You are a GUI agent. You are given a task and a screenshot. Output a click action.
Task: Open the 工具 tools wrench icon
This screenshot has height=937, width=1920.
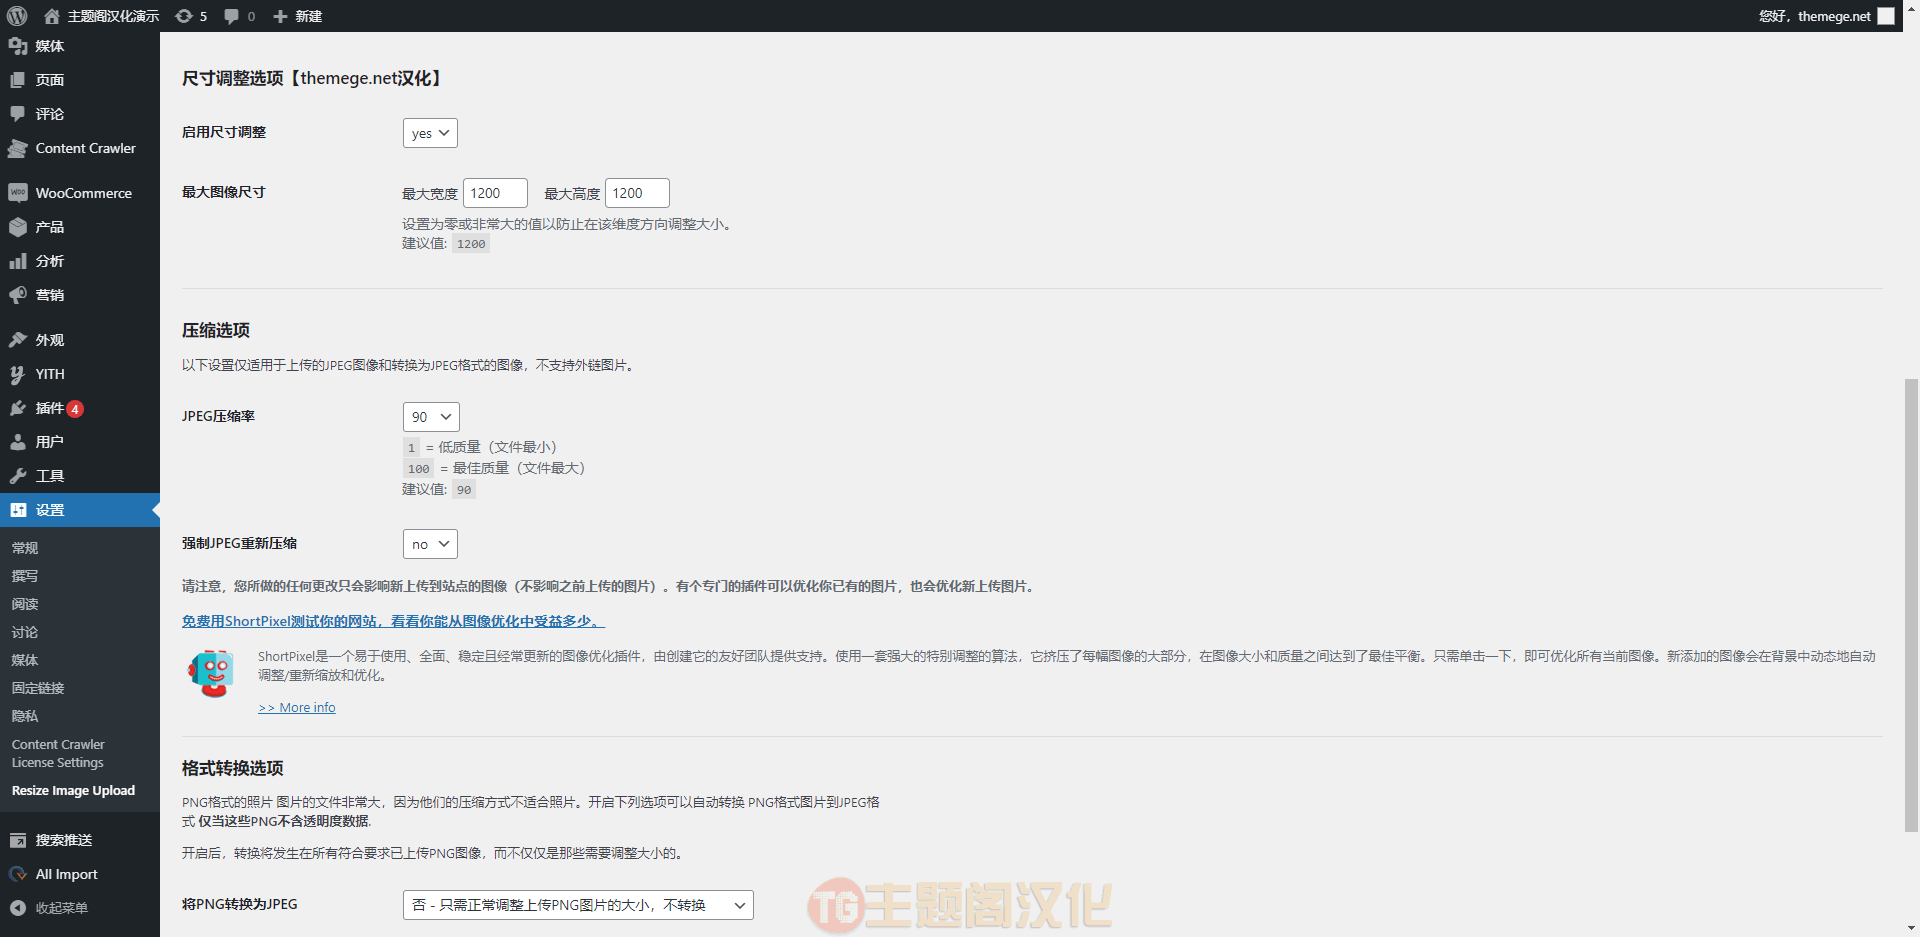(x=18, y=476)
